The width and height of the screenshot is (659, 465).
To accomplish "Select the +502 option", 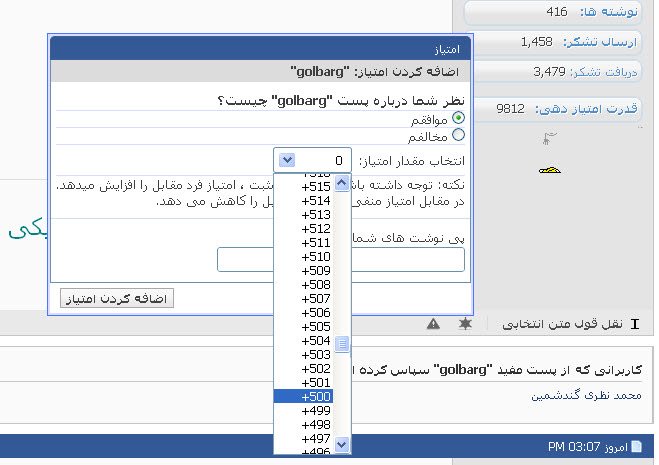I will (x=303, y=368).
